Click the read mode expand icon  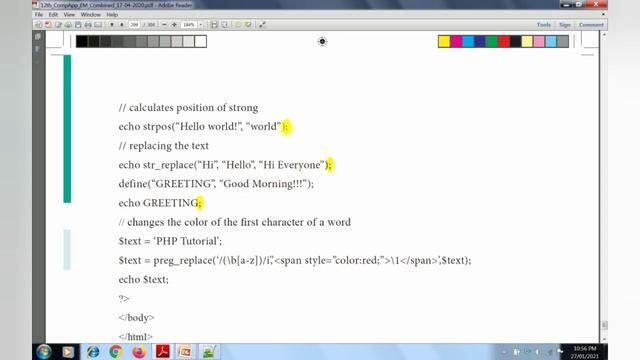[262, 25]
